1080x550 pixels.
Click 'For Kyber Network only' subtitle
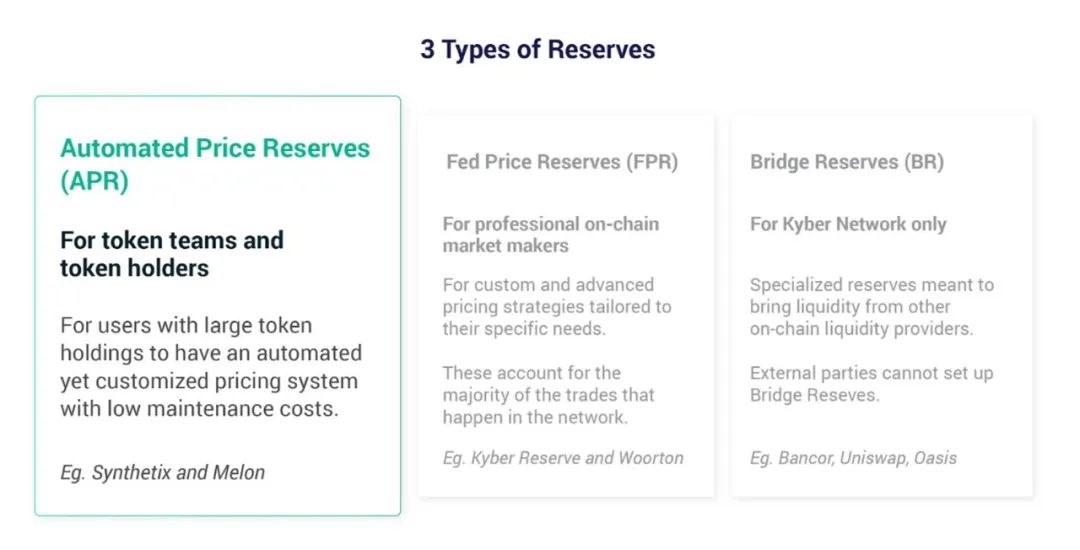coord(848,224)
